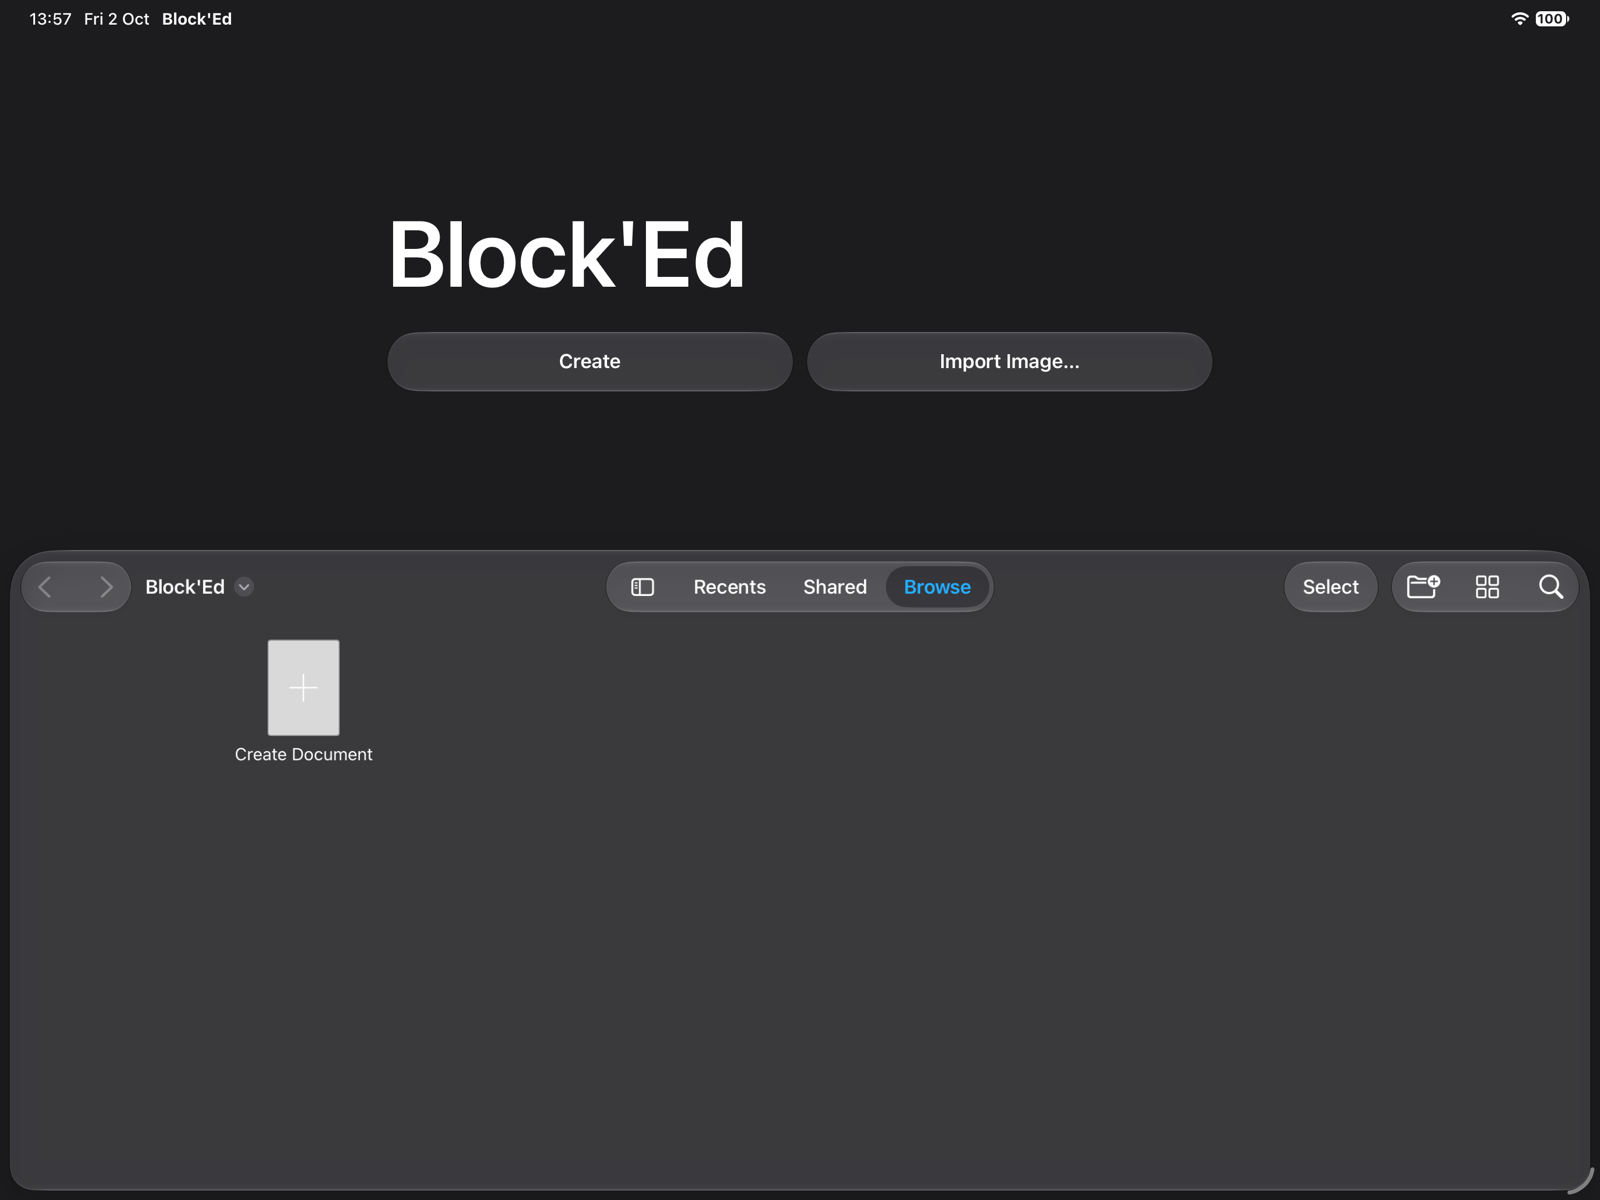
Task: Open search with the magnifying glass icon
Action: [1551, 587]
